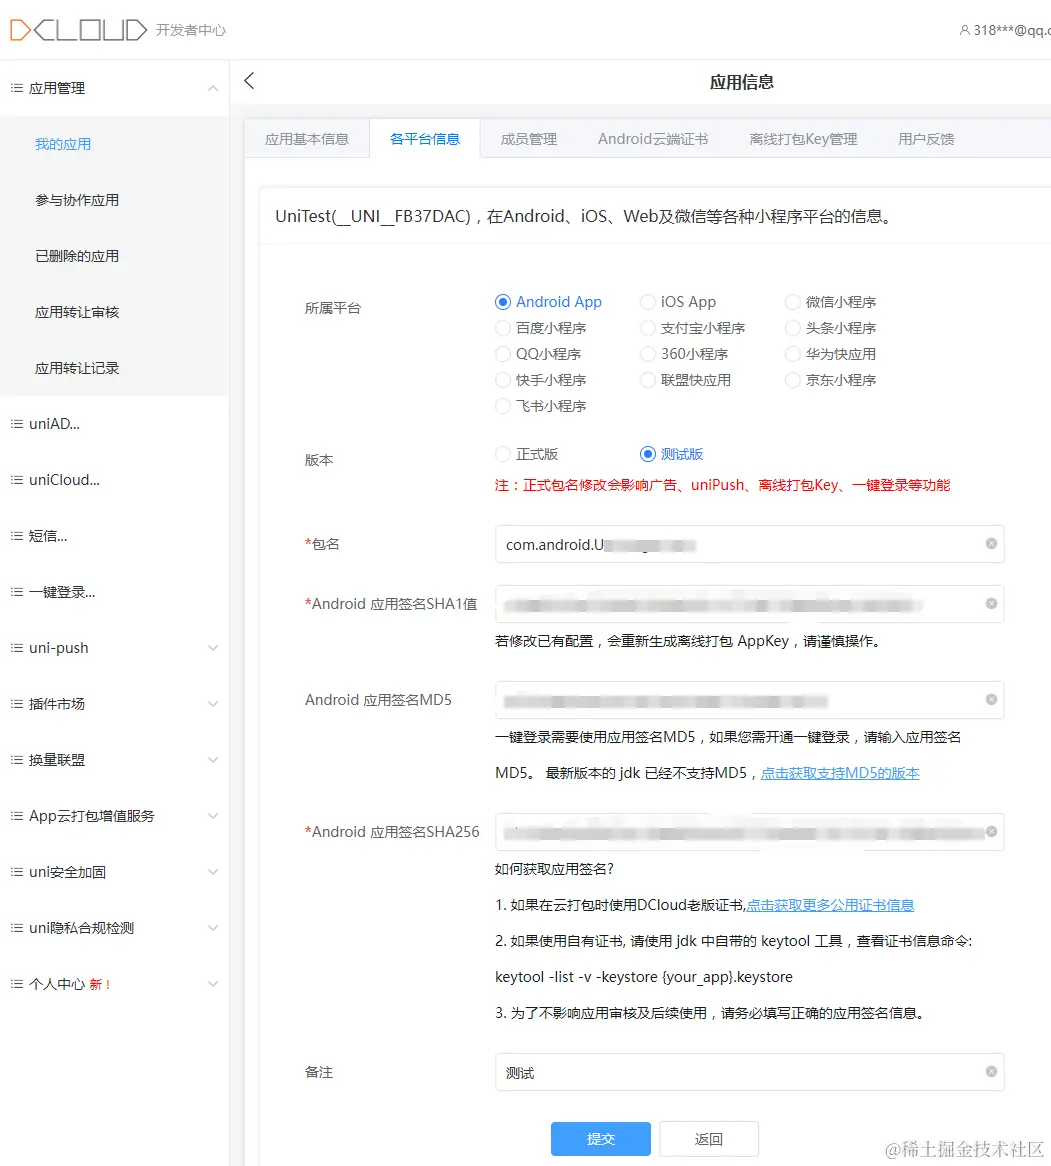Click the list icon beside 换量联盟
Viewport: 1051px width, 1166px height.
16,760
